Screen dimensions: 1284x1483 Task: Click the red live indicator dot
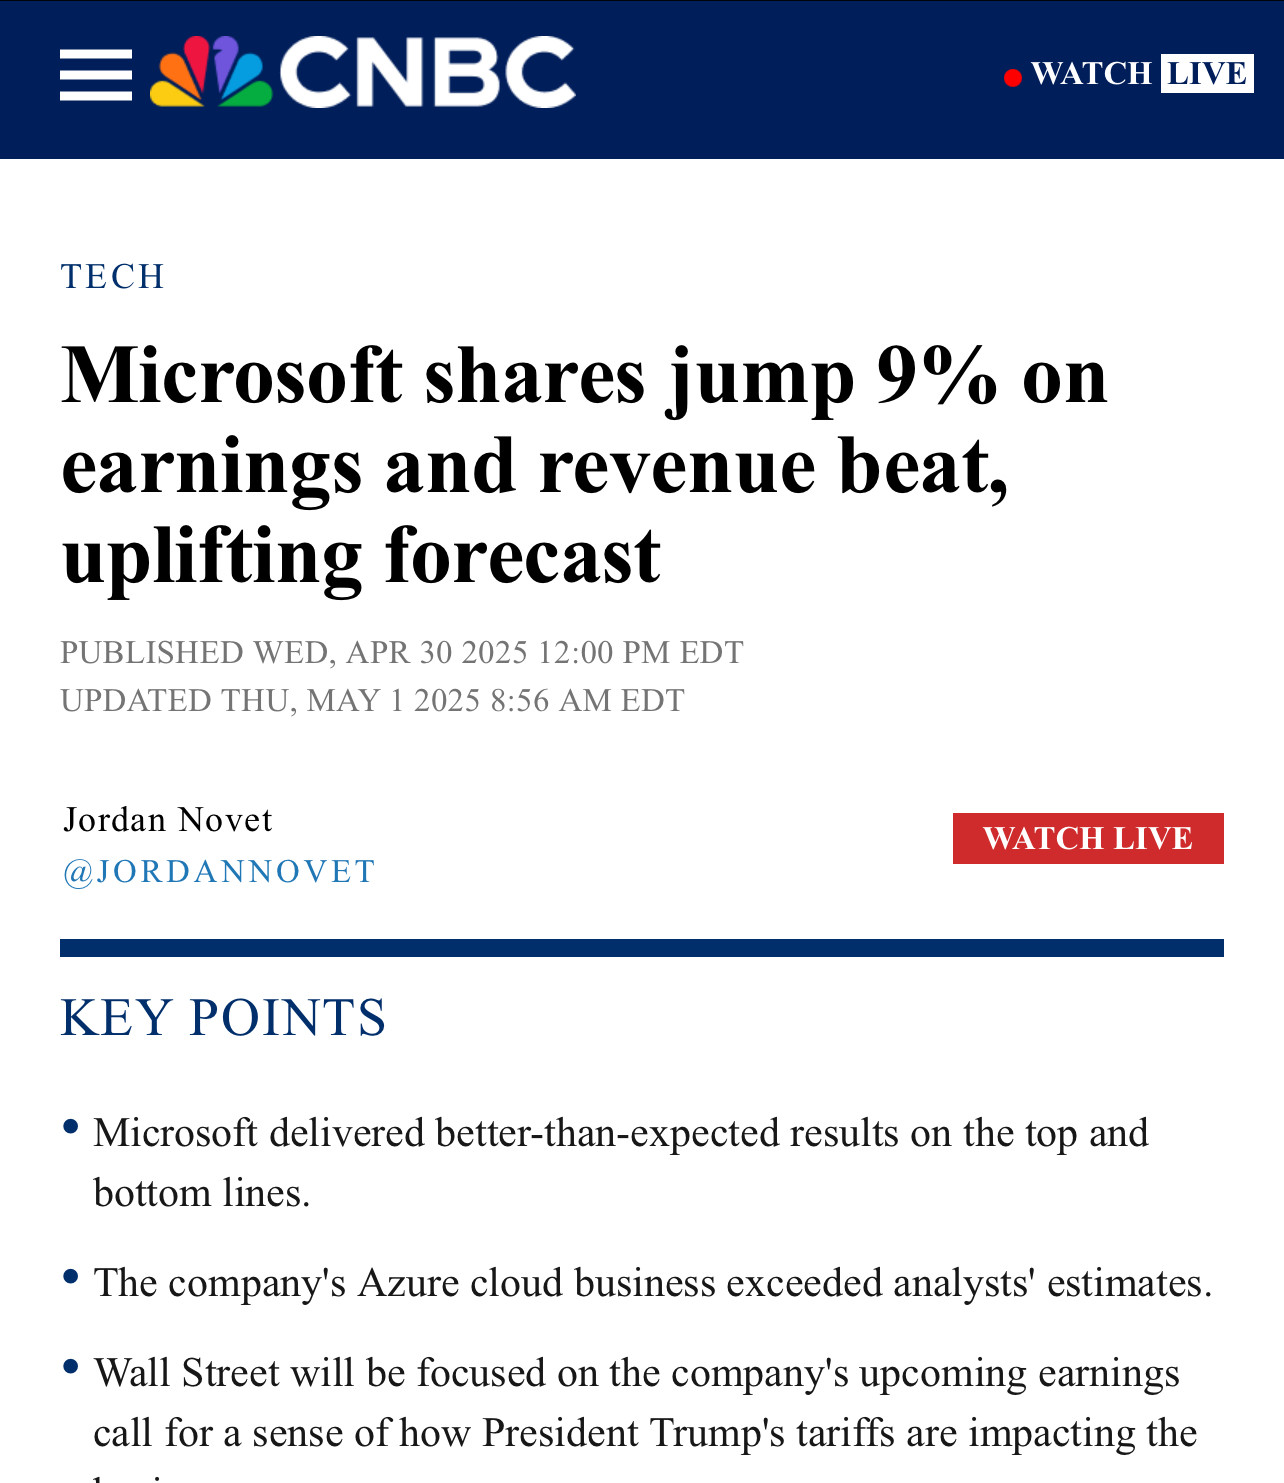(1013, 77)
